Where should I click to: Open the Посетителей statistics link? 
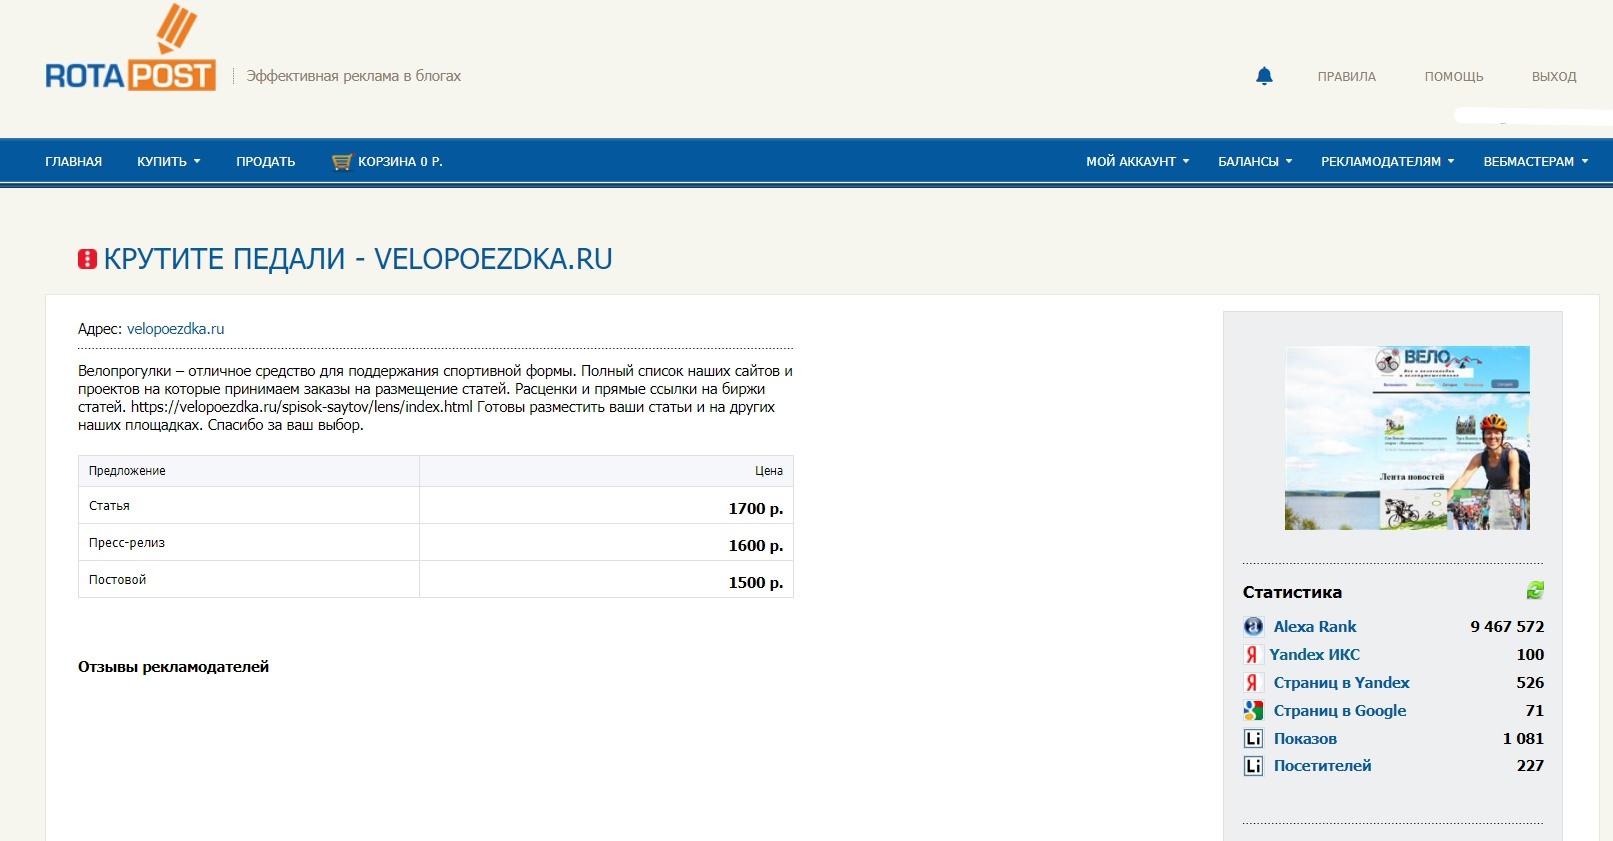[1322, 766]
